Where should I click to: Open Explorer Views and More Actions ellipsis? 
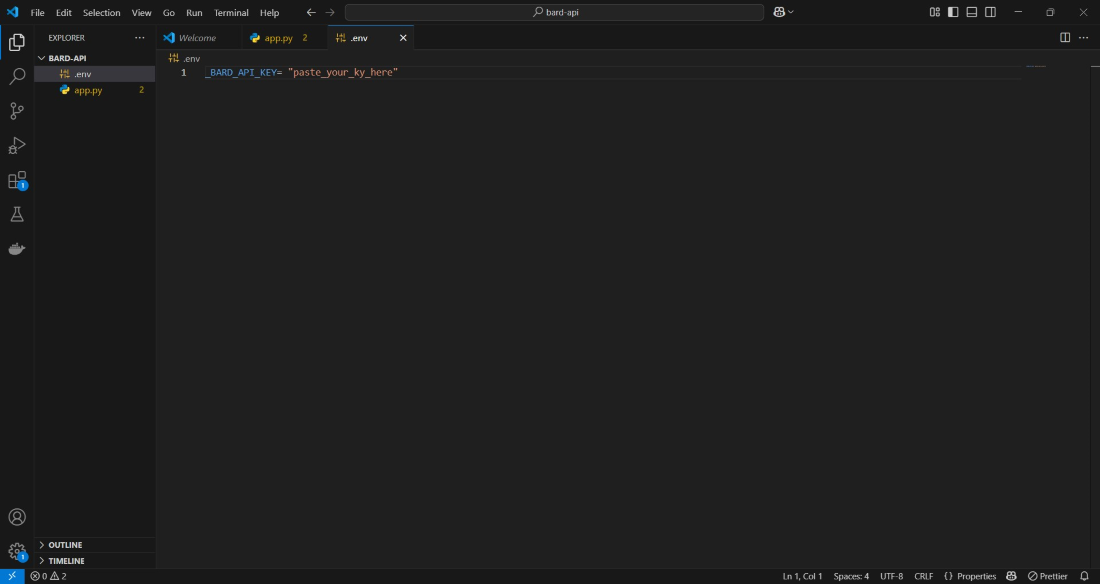pyautogui.click(x=140, y=38)
